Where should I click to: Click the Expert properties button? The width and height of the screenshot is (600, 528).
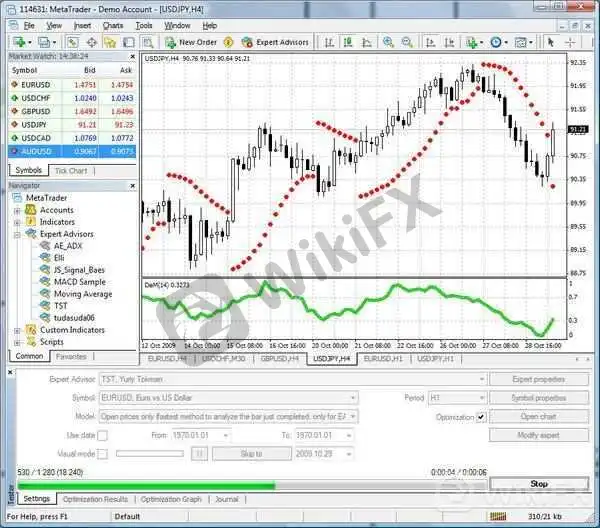539,379
